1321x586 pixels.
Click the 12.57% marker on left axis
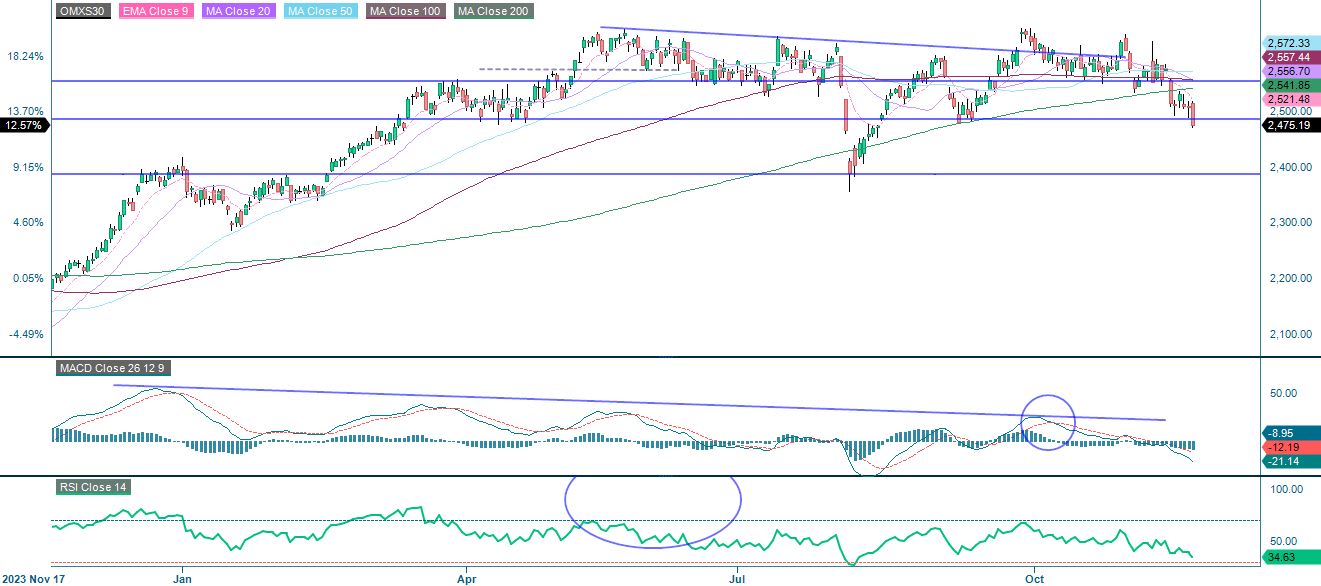coord(22,126)
